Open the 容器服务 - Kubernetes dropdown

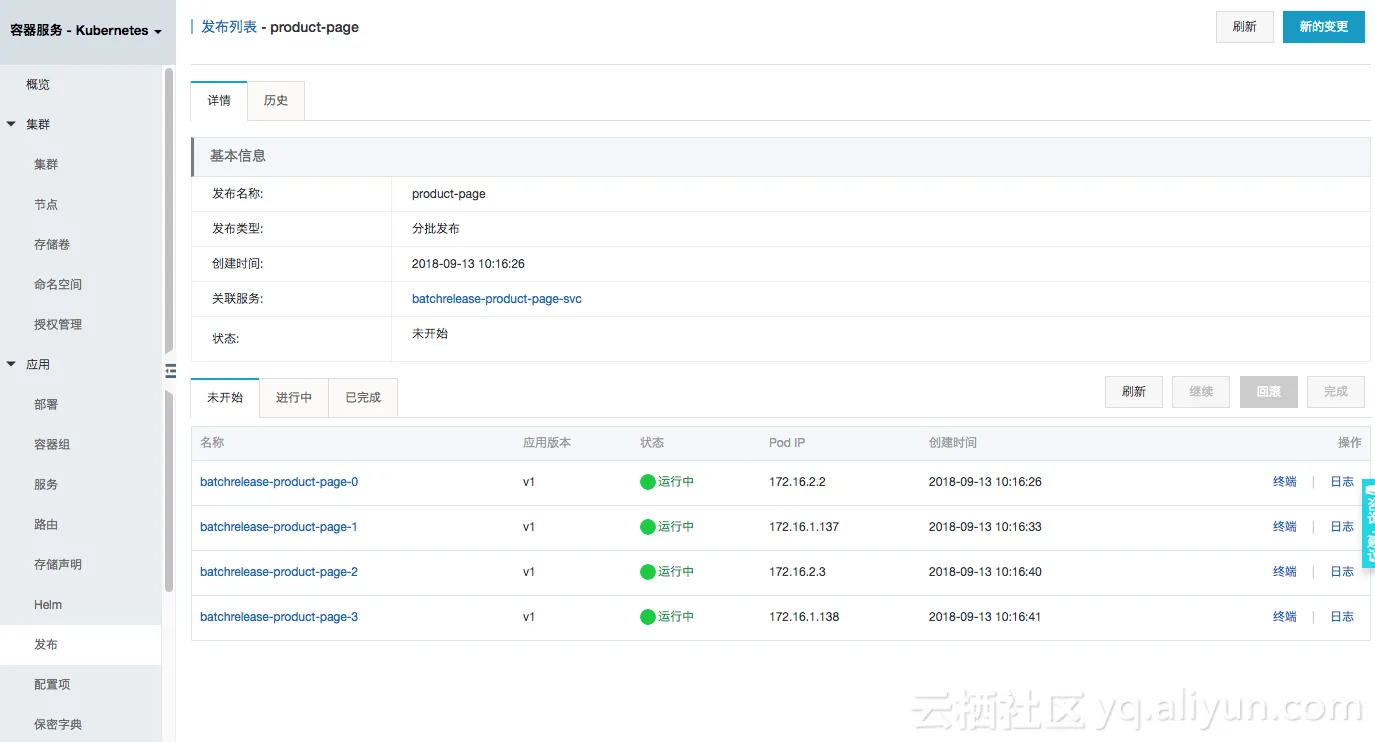(x=86, y=31)
